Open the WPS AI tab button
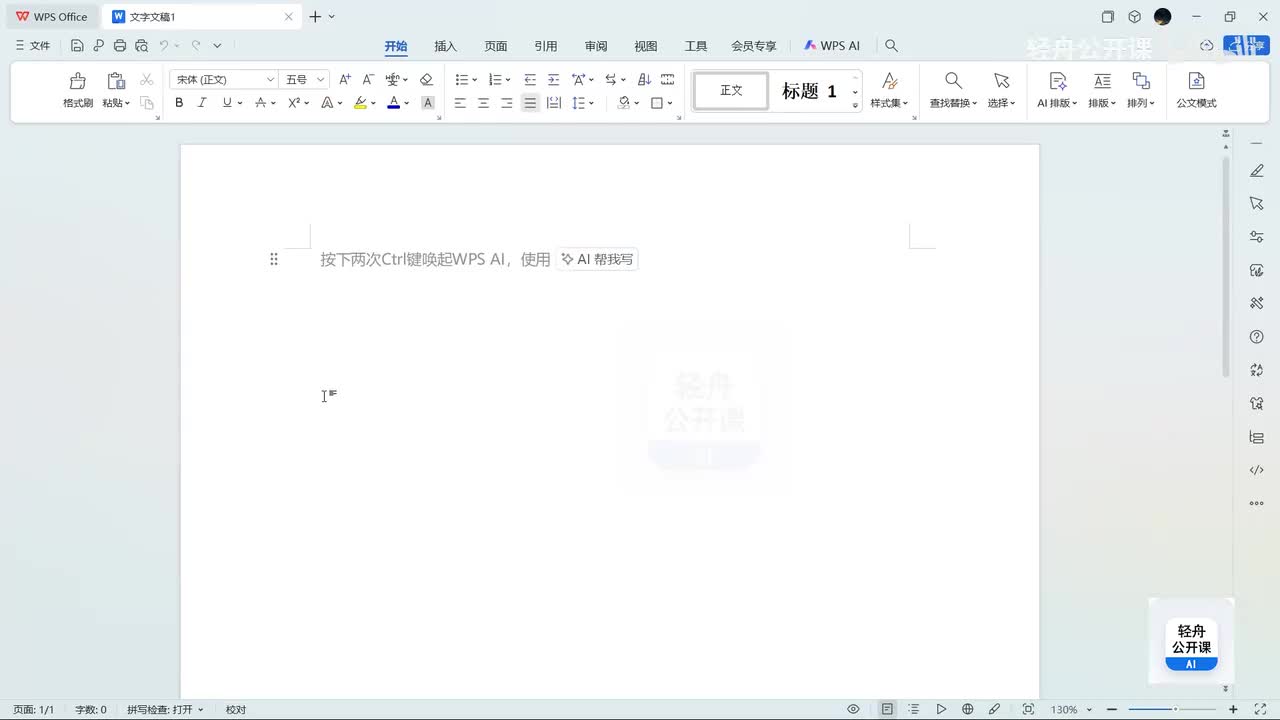The width and height of the screenshot is (1280, 720). tap(832, 46)
